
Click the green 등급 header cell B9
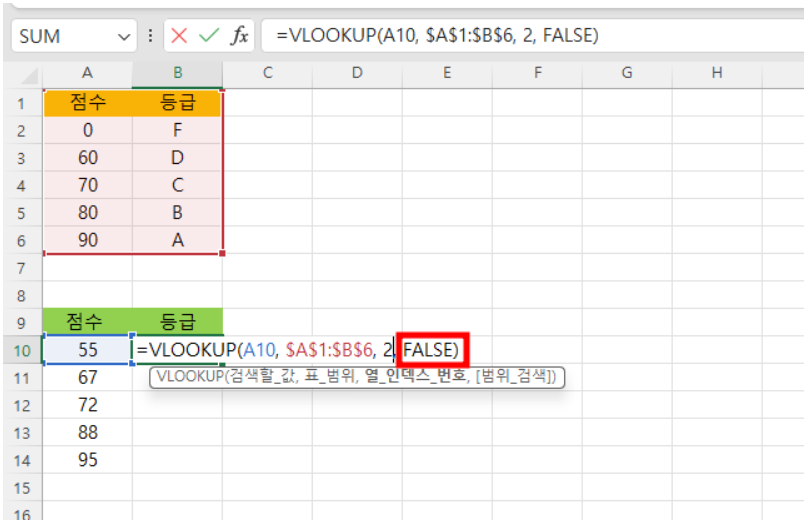coord(177,322)
